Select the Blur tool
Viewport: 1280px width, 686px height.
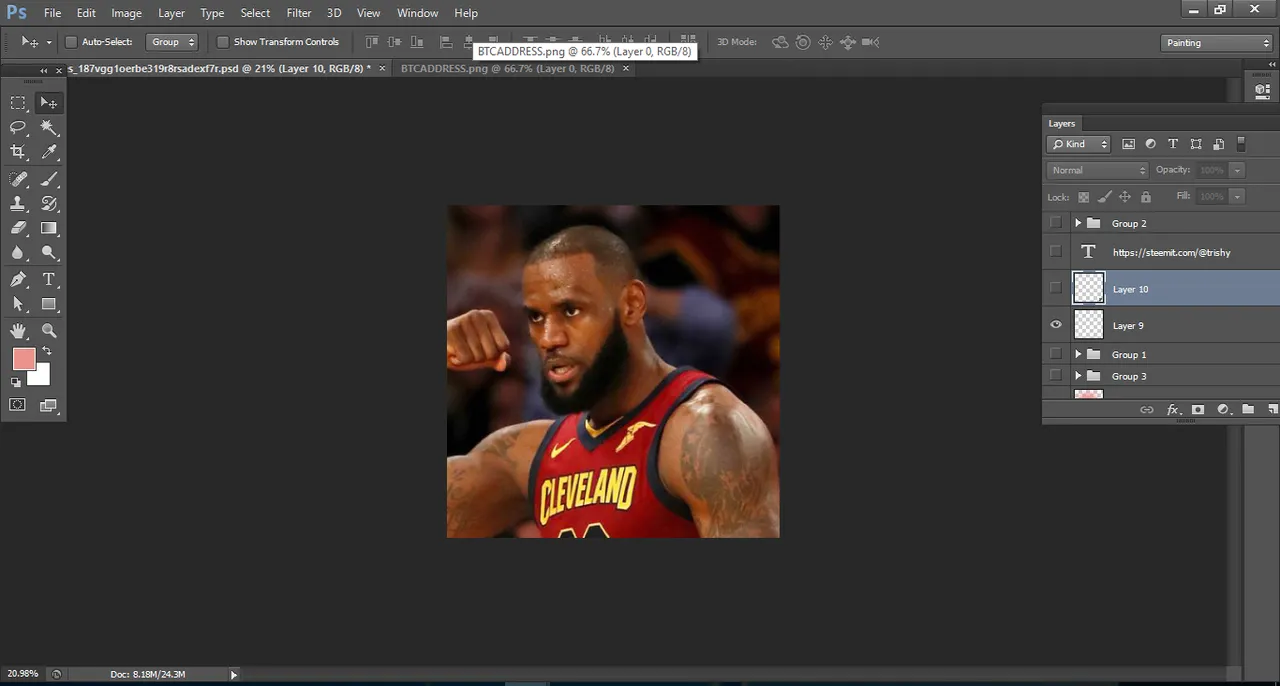18,253
